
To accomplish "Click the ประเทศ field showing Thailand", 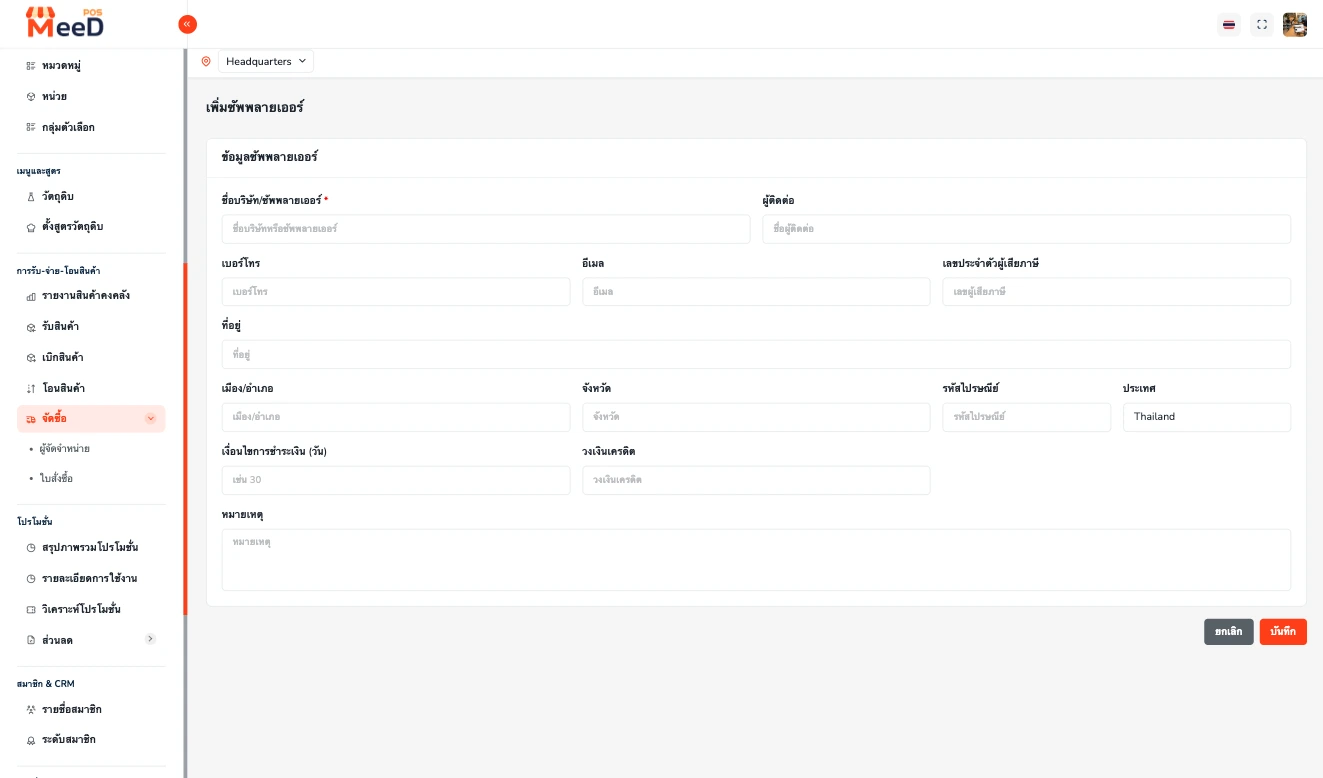I will tap(1207, 417).
